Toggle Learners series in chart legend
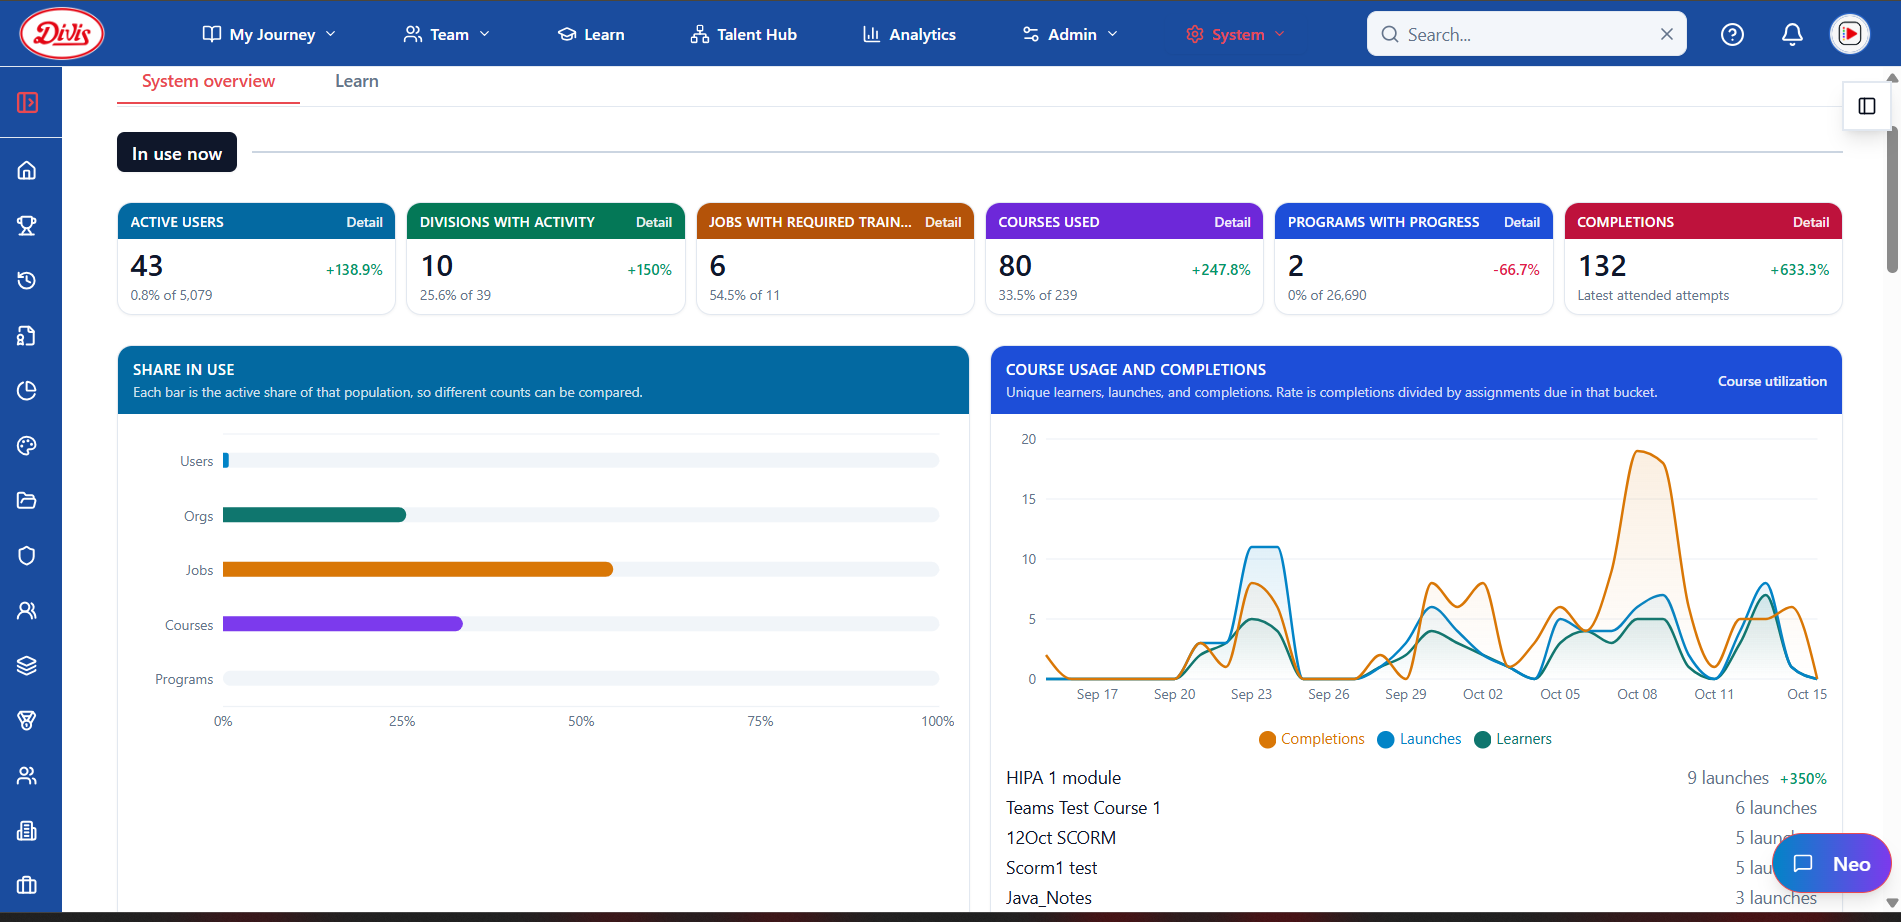 coord(1513,739)
